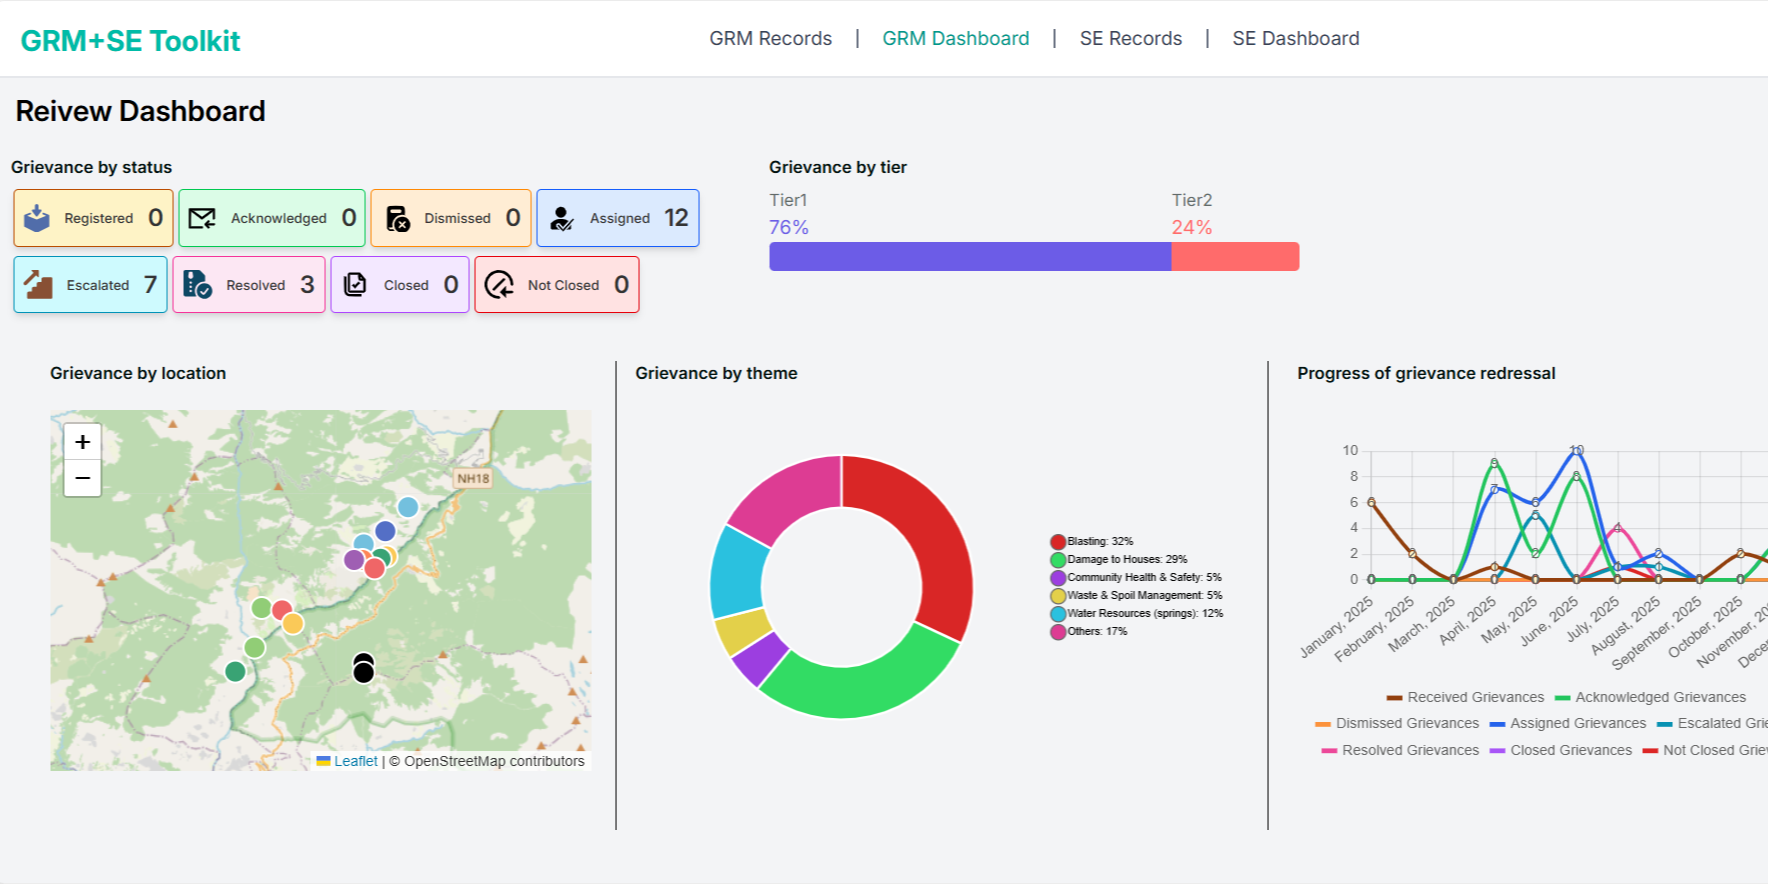
Task: Toggle Resolved Grievances legend entry
Action: pyautogui.click(x=1399, y=750)
